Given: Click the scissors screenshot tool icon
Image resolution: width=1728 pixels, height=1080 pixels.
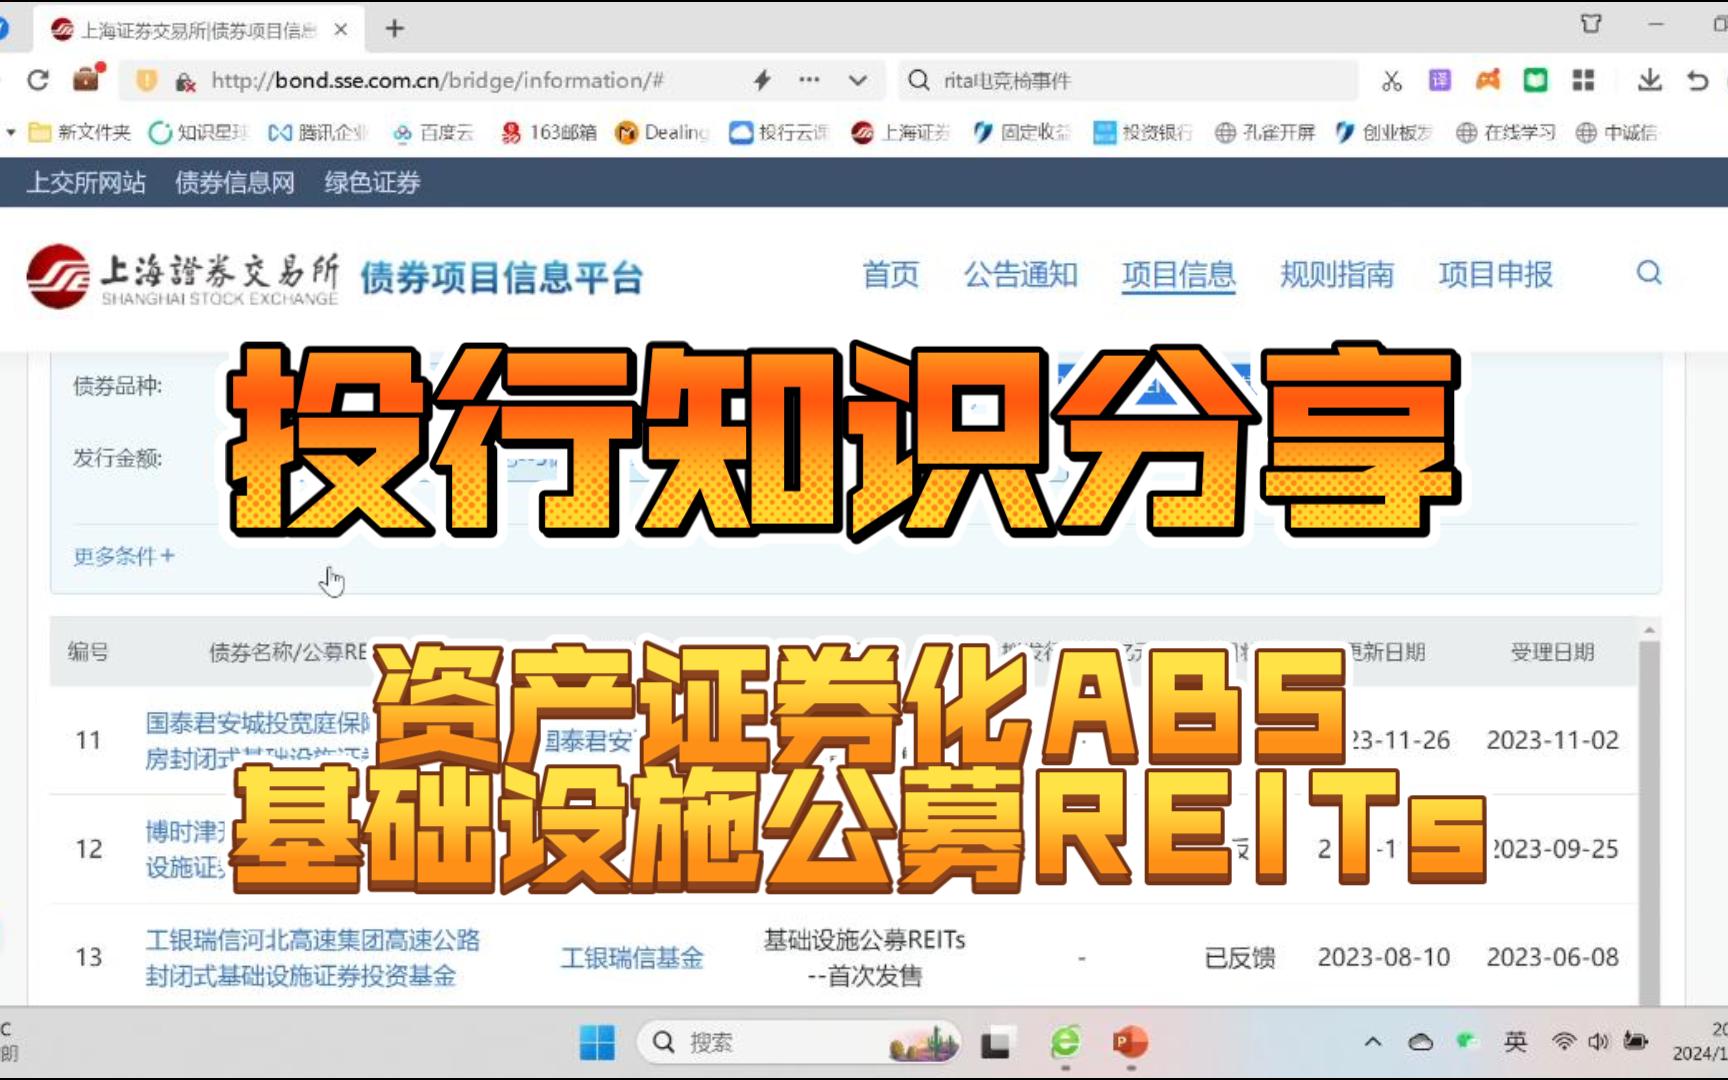Looking at the screenshot, I should pos(1392,81).
